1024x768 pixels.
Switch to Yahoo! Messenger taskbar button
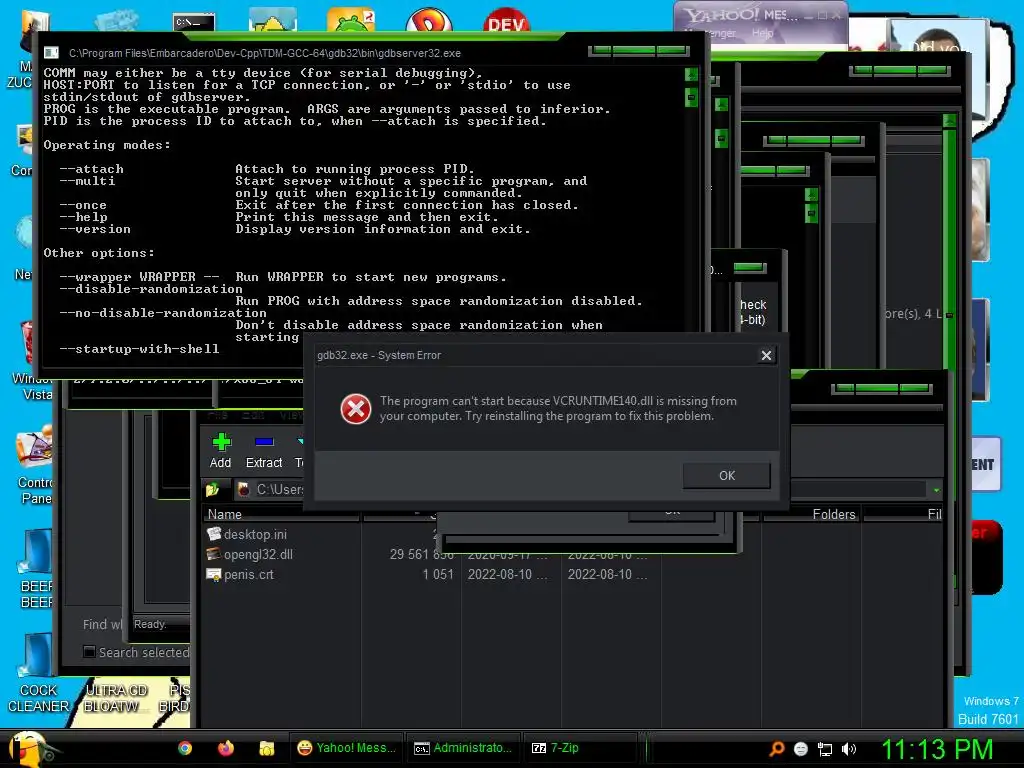pos(347,748)
